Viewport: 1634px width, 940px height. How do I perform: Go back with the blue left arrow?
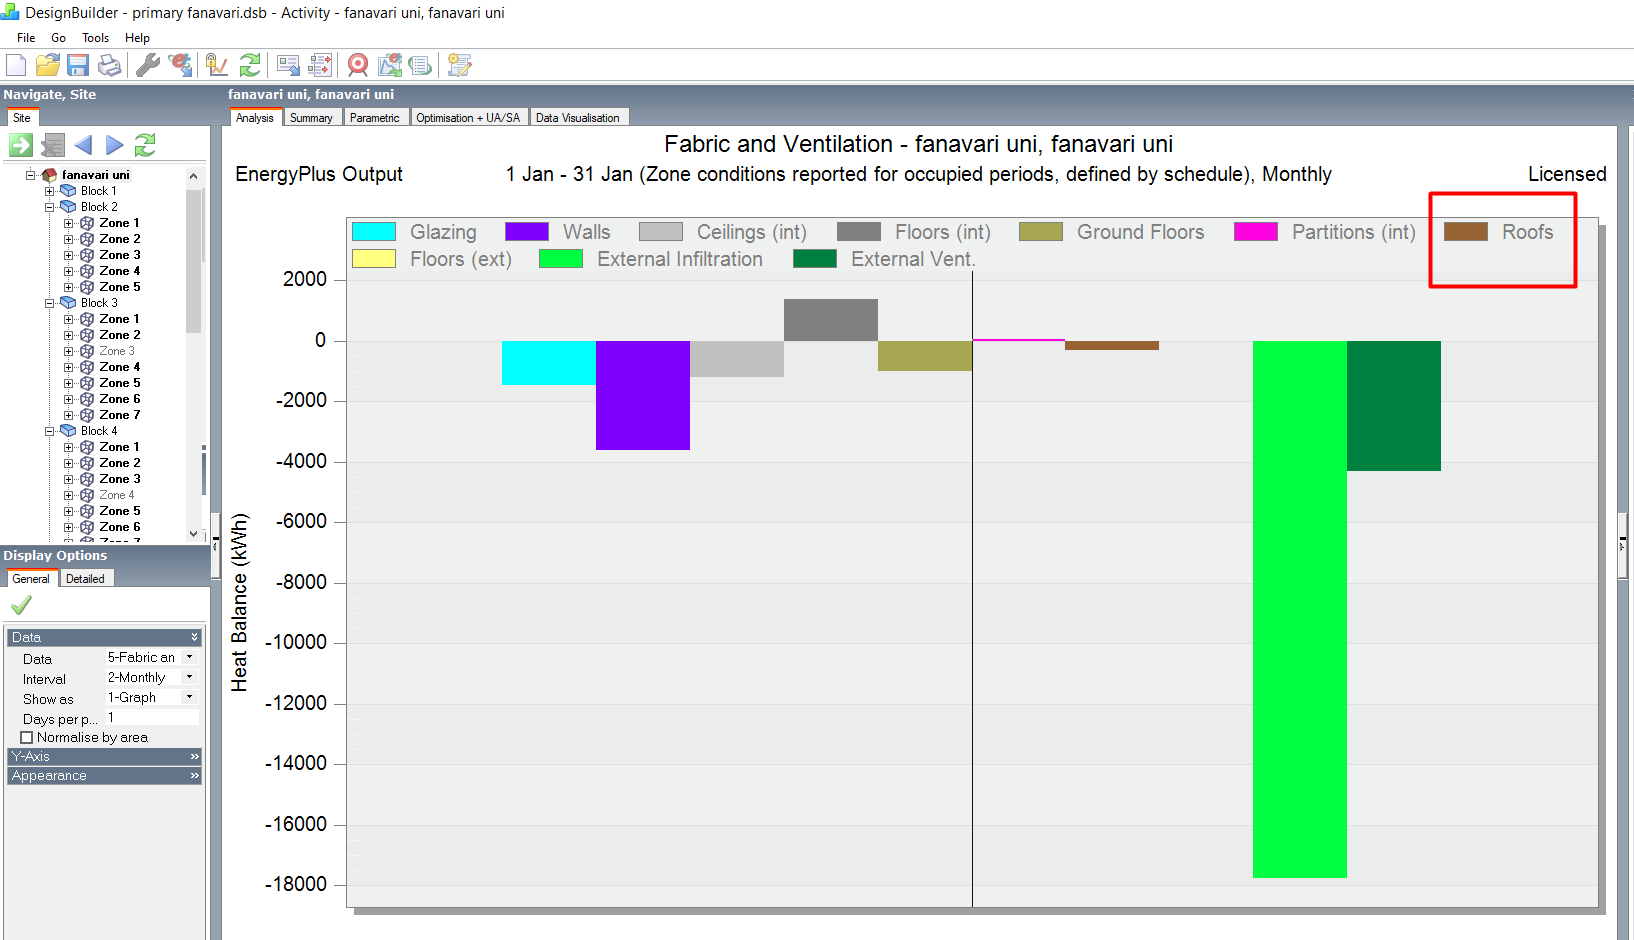point(83,145)
